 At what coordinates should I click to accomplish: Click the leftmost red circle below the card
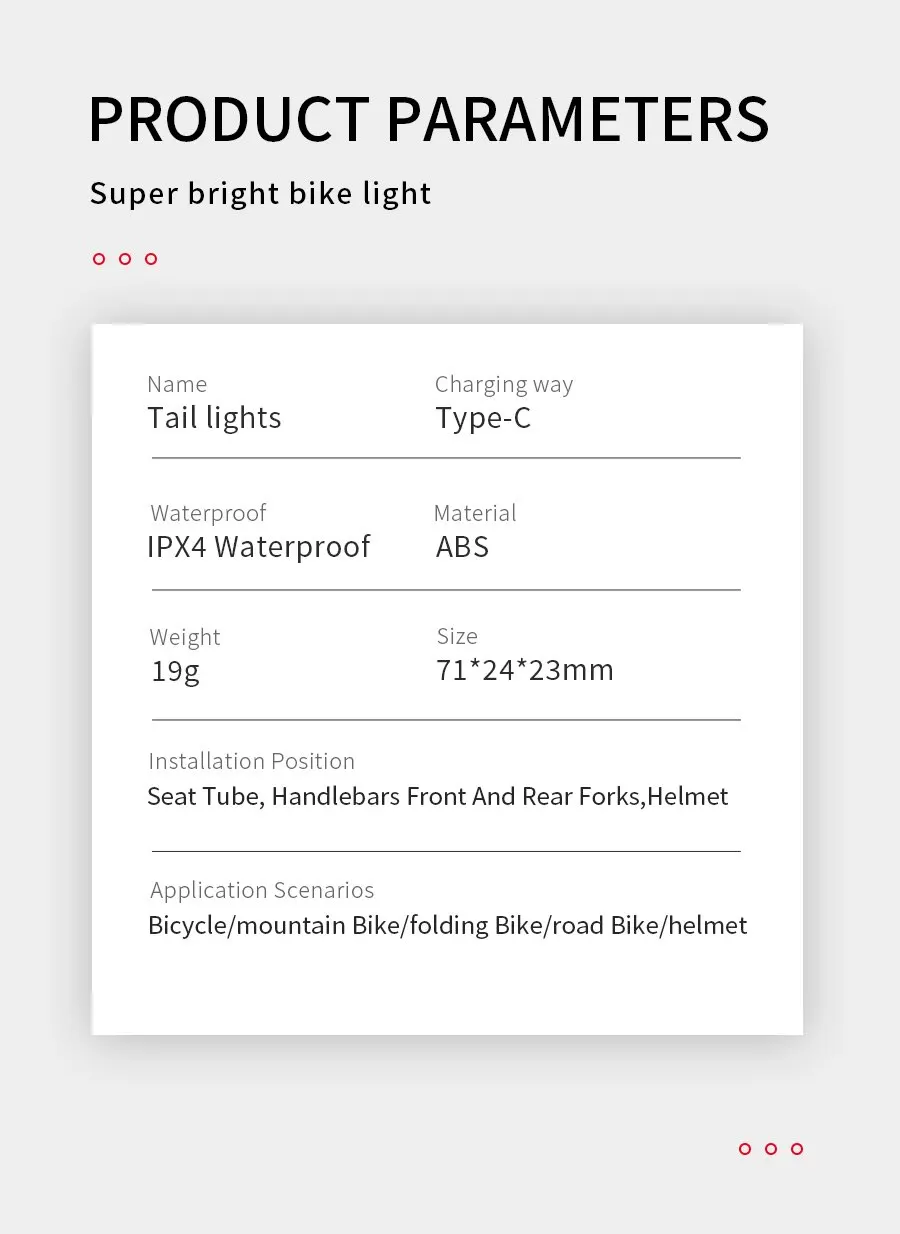click(x=745, y=1149)
